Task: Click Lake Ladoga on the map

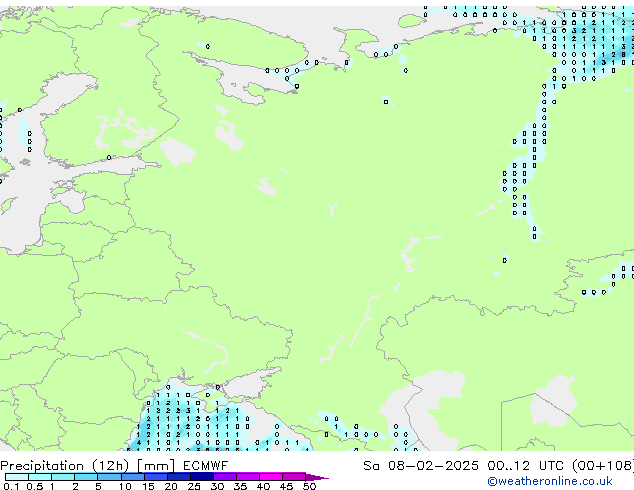Action: [177, 152]
